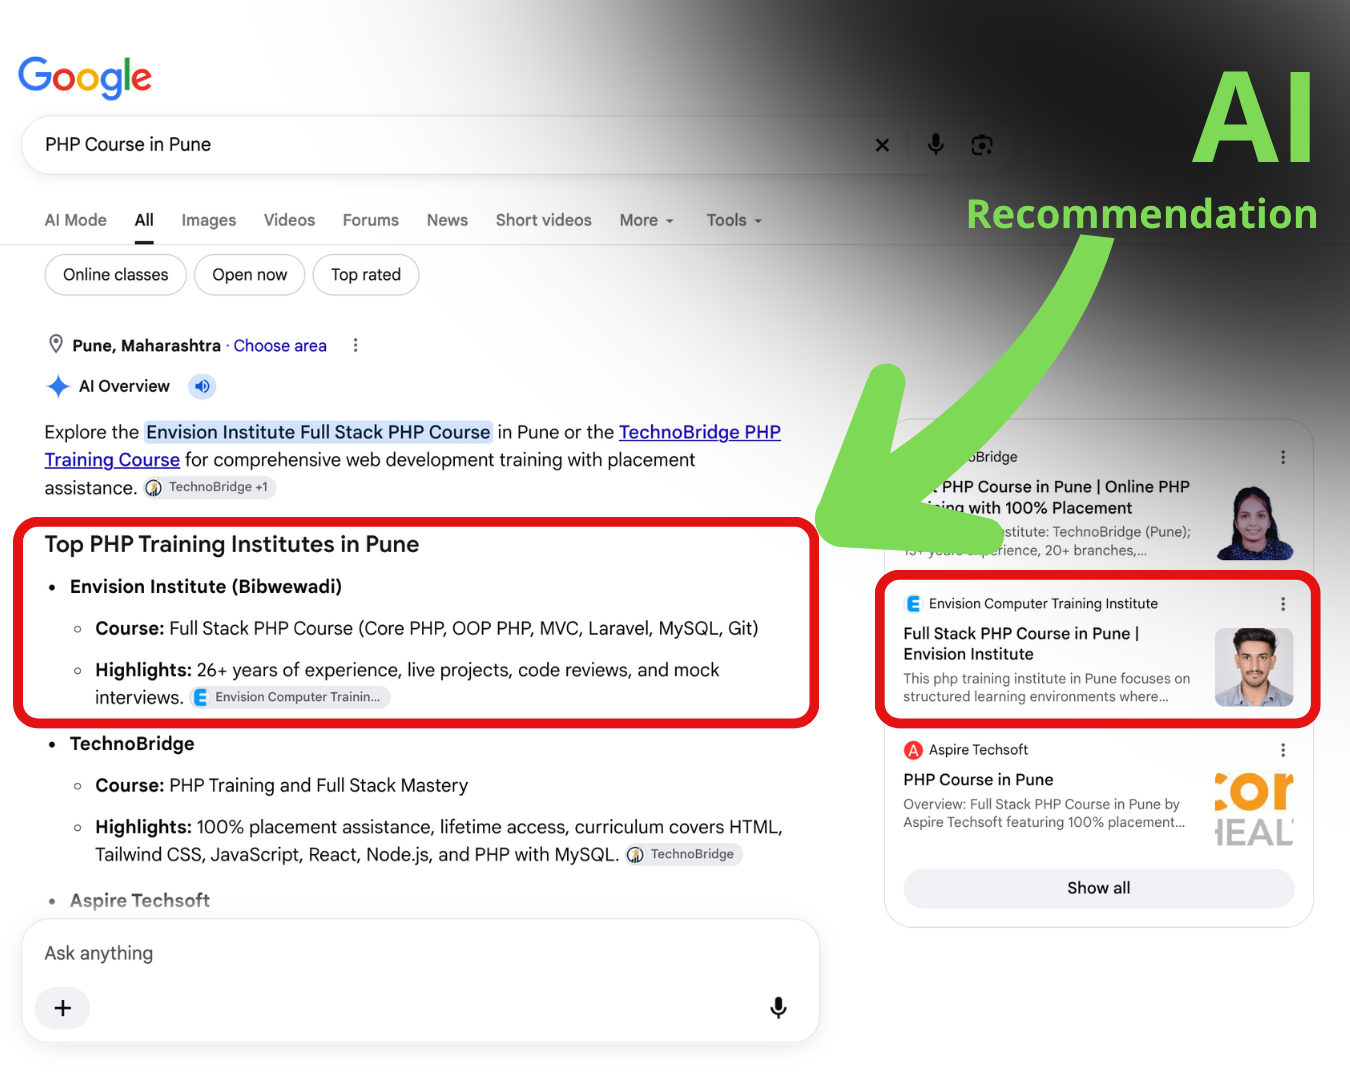The height and width of the screenshot is (1080, 1350).
Task: Click the Envision Institute favicon in the card
Action: 913,604
